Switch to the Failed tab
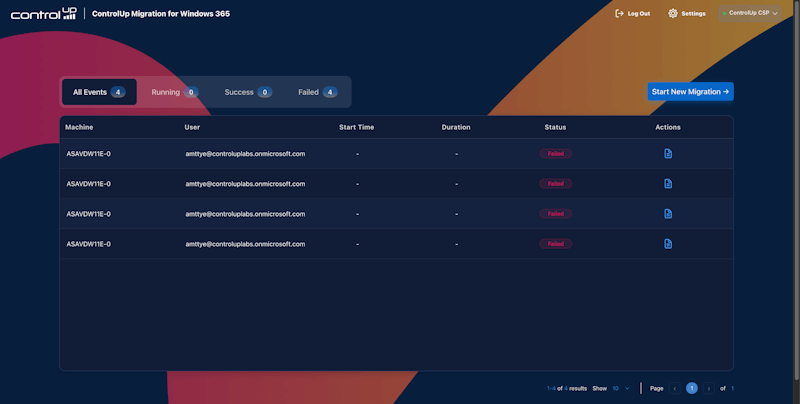Image resolution: width=800 pixels, height=404 pixels. (x=317, y=92)
